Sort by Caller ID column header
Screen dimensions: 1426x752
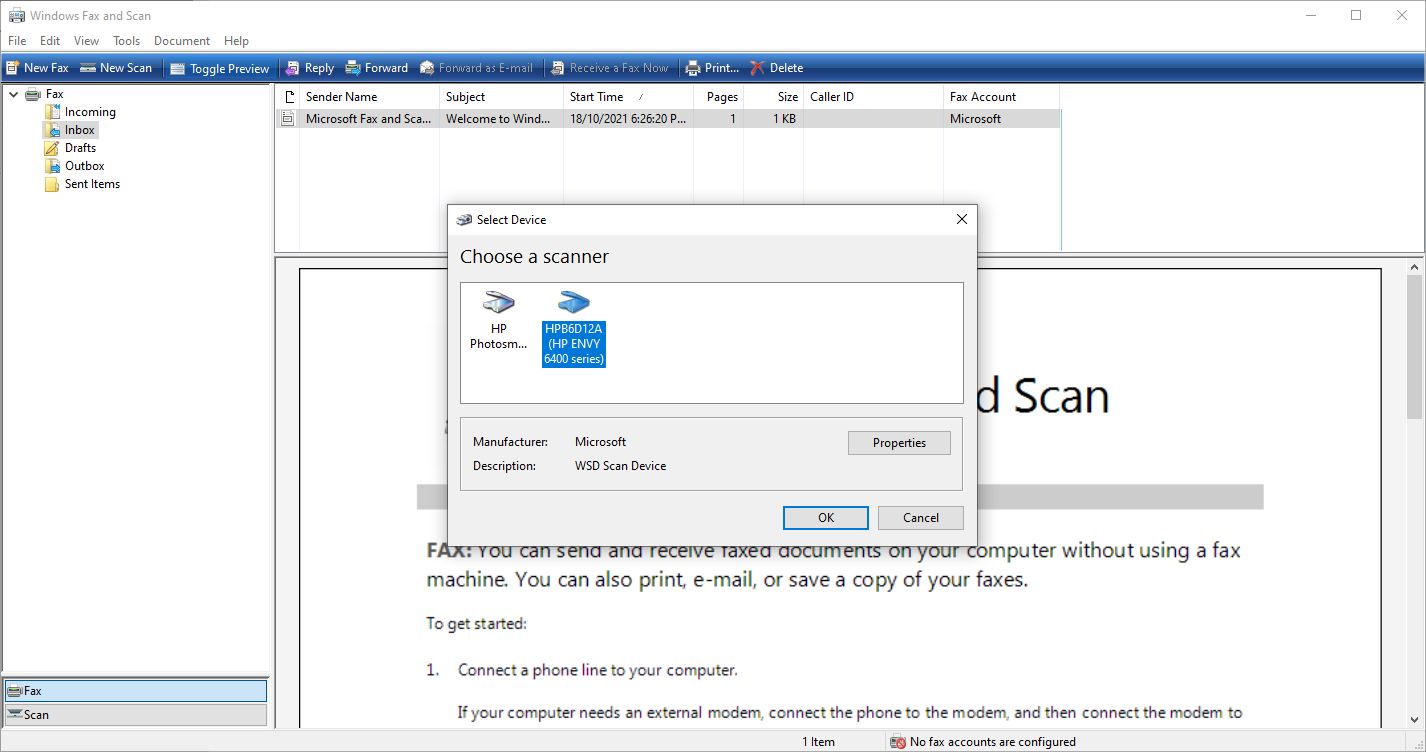click(x=873, y=97)
